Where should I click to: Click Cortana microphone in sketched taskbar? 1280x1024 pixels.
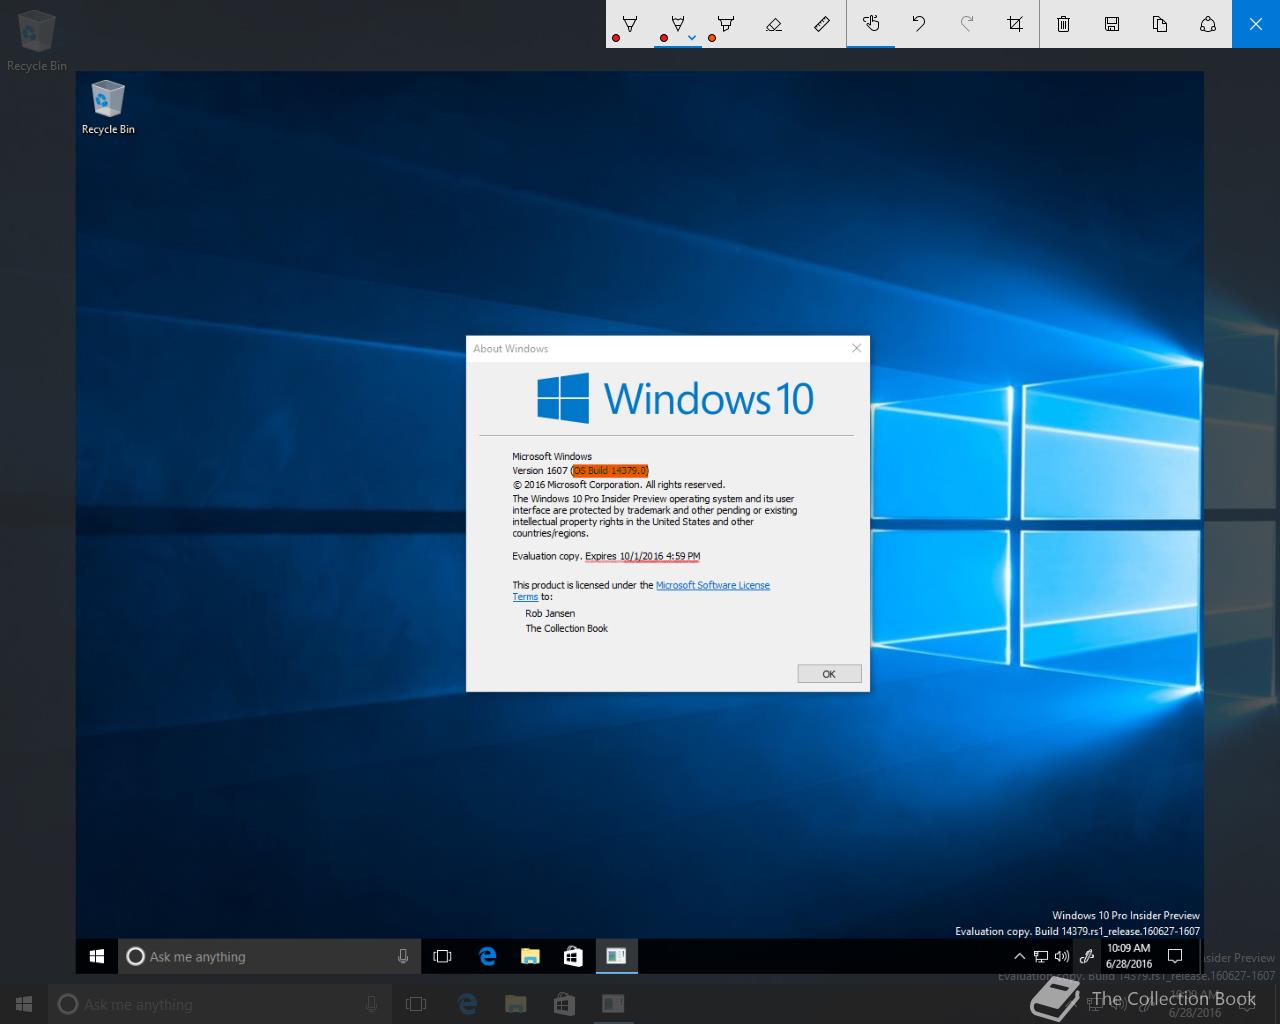403,957
